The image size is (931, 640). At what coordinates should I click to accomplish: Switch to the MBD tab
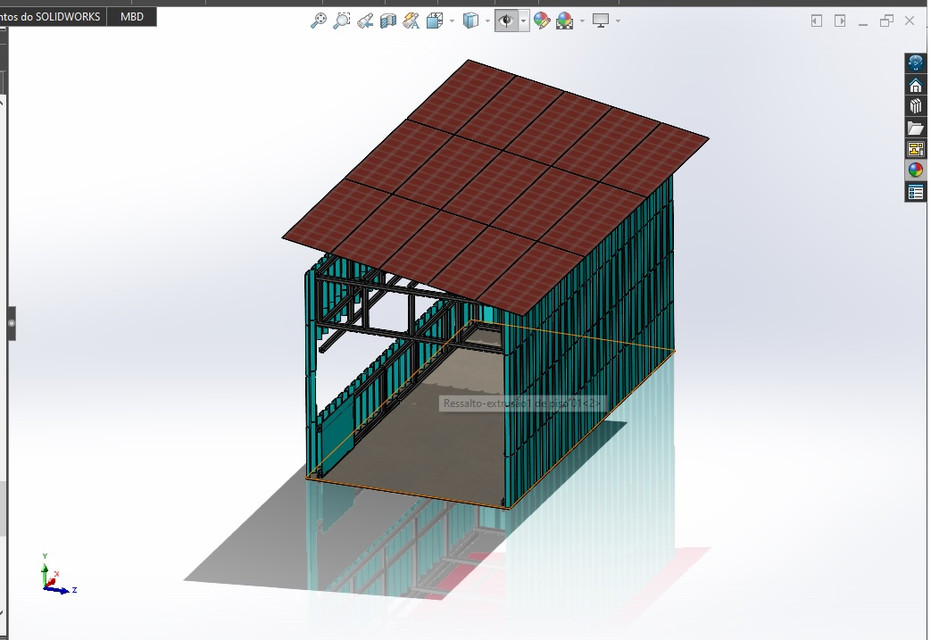tap(133, 16)
